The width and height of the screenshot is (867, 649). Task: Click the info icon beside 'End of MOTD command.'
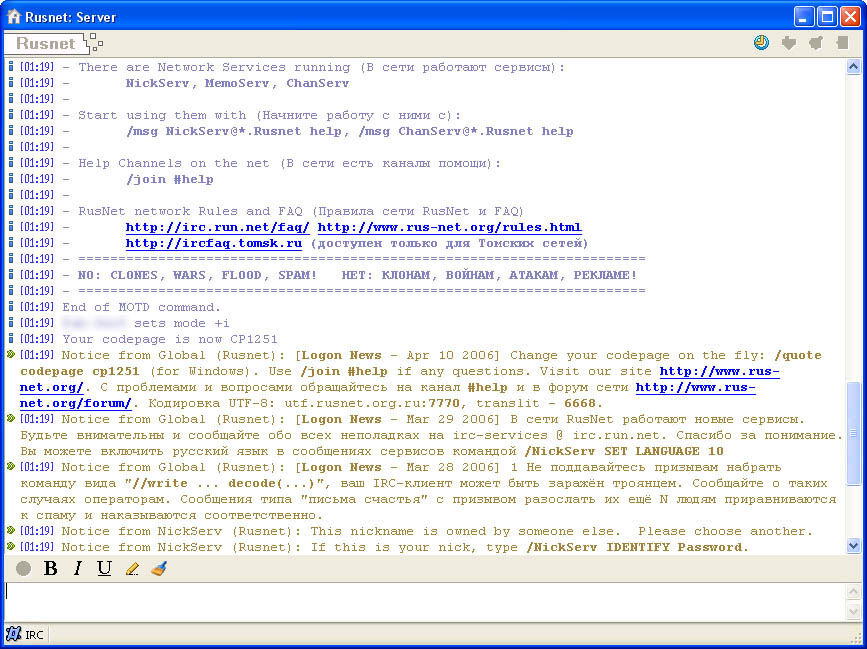pos(11,307)
